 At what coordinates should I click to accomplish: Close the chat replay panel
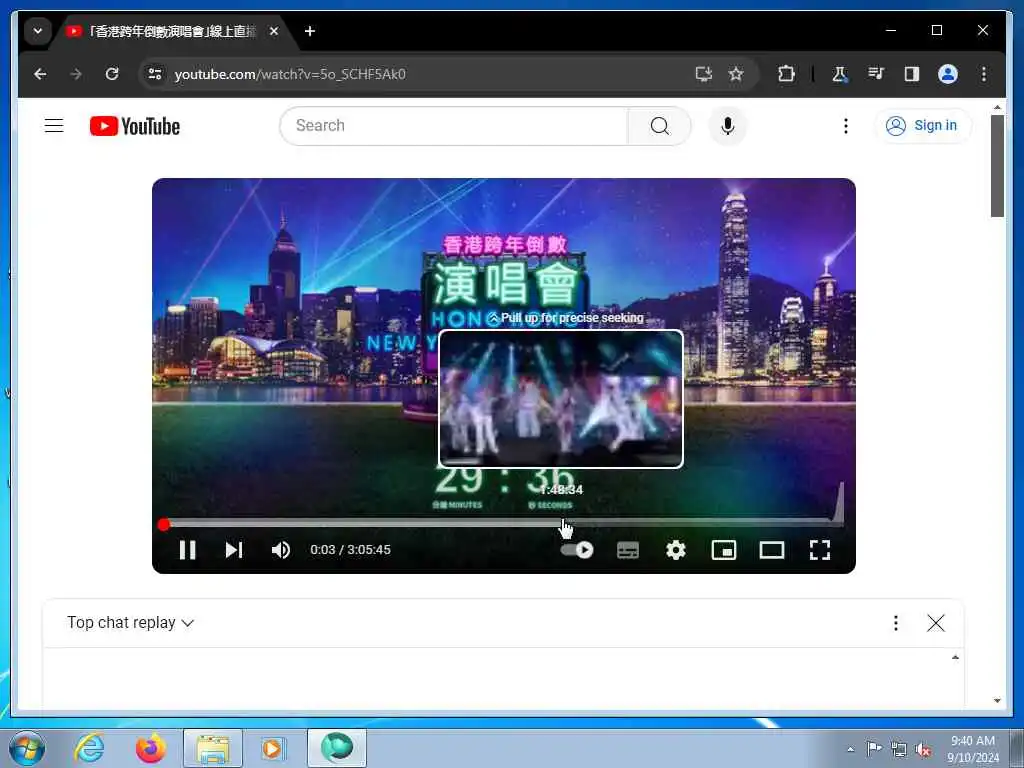tap(936, 623)
